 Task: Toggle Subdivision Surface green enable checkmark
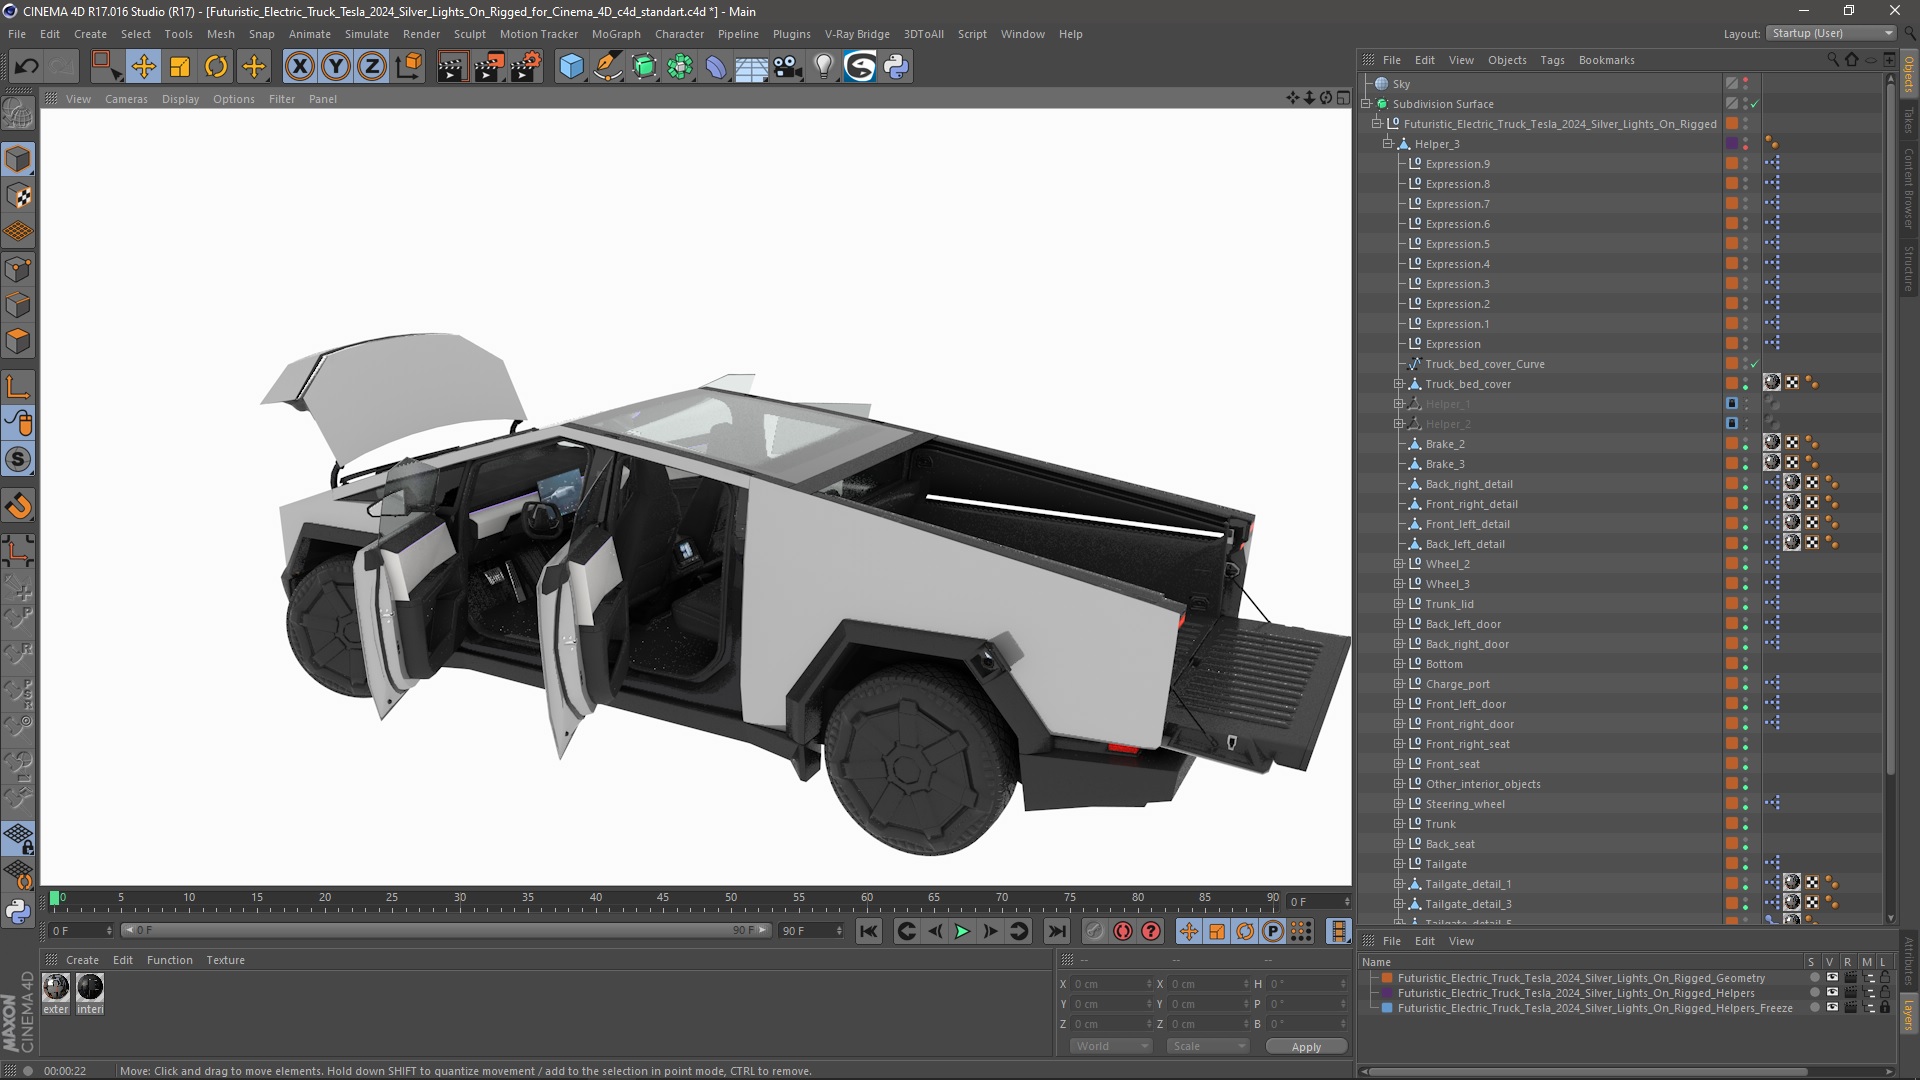[1755, 104]
